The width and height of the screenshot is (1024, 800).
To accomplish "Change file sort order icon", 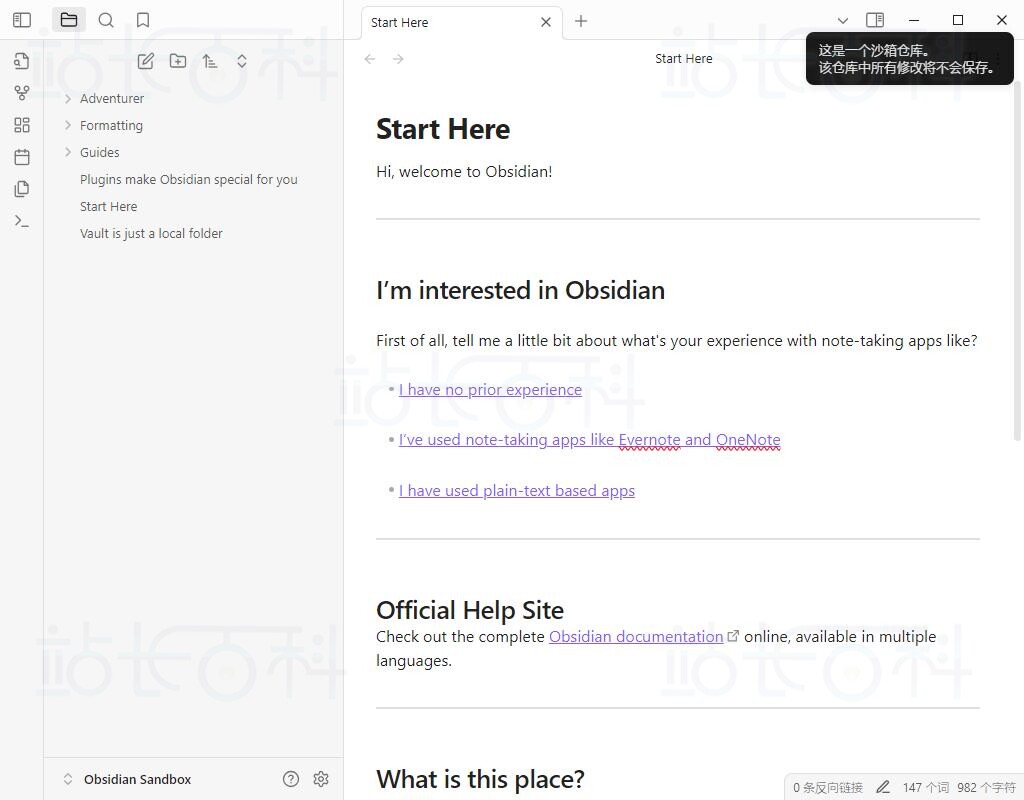I will pos(210,61).
